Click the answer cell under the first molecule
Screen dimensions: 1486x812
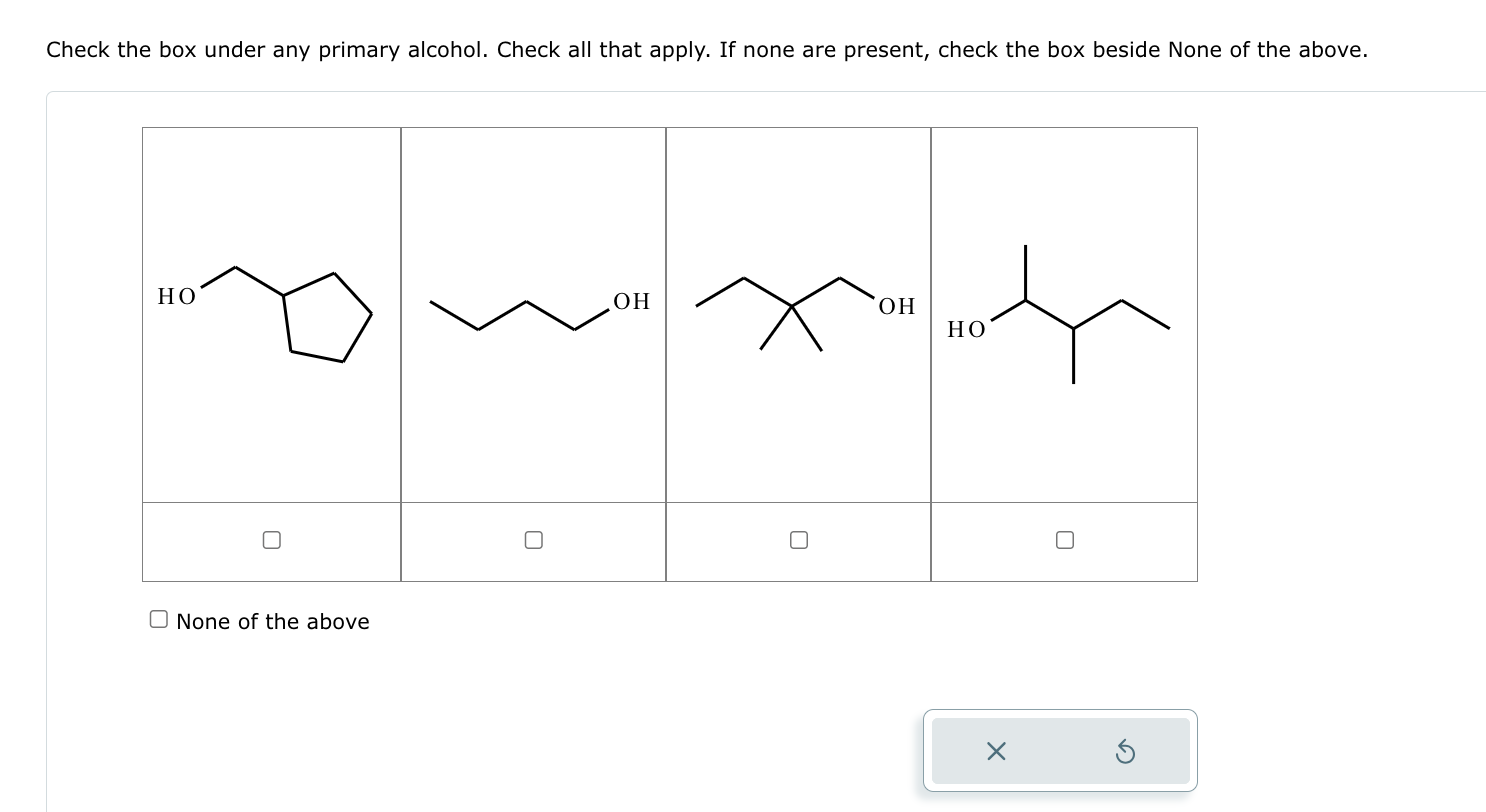point(272,541)
